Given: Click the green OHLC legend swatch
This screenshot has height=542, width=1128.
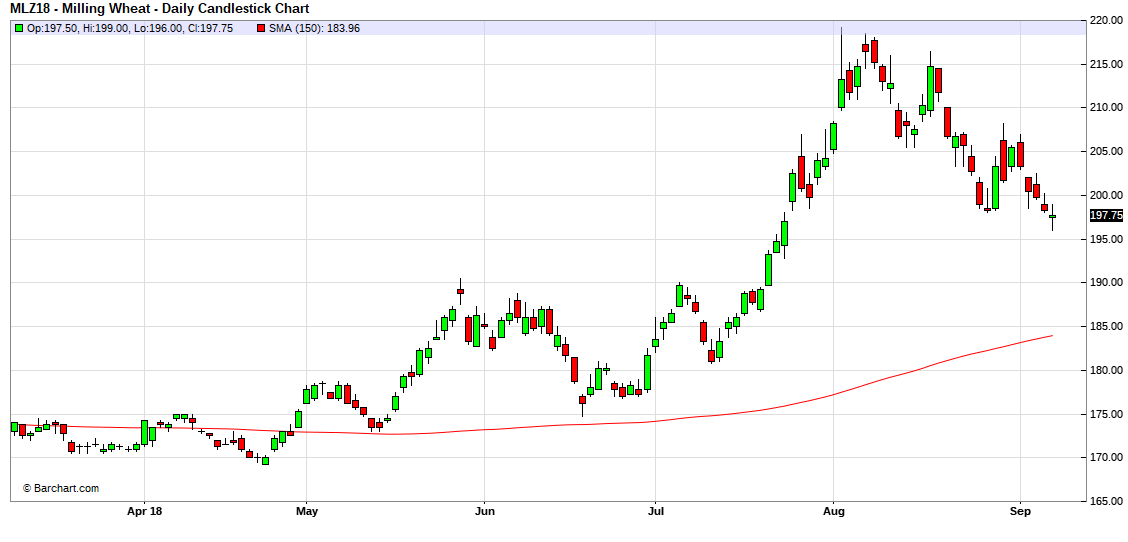Looking at the screenshot, I should (x=19, y=28).
